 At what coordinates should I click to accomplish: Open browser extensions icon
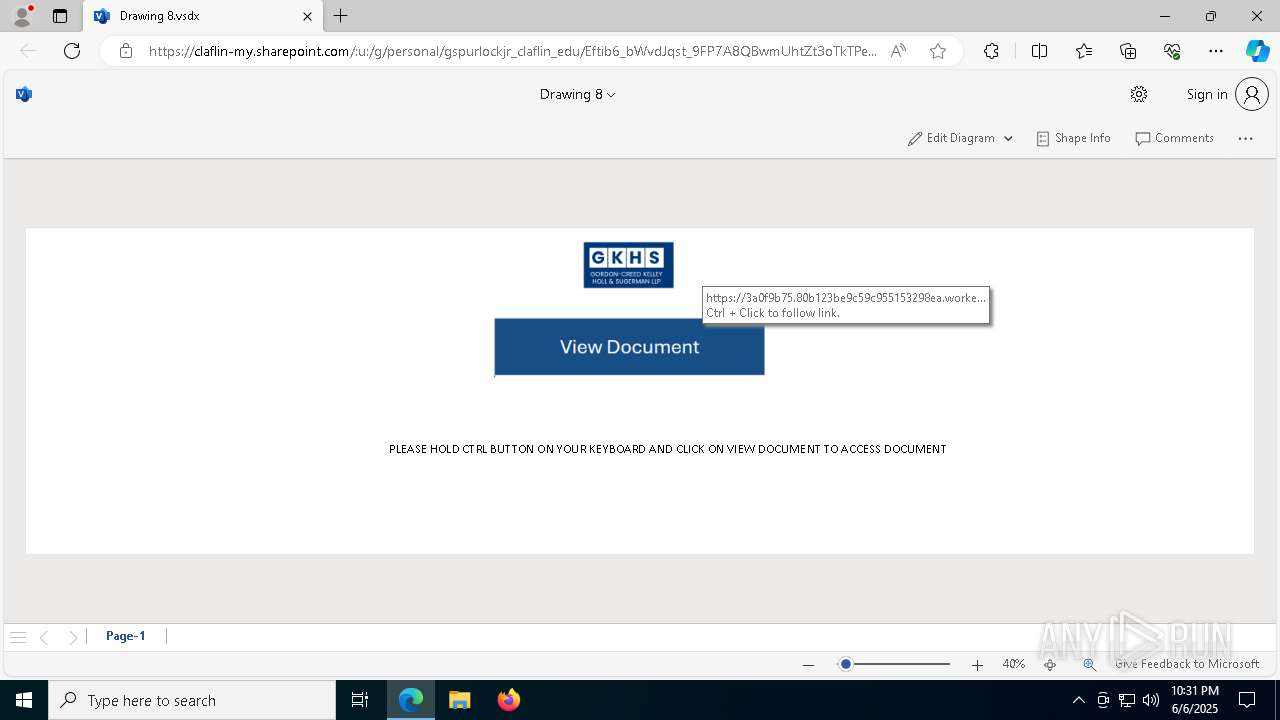point(991,51)
